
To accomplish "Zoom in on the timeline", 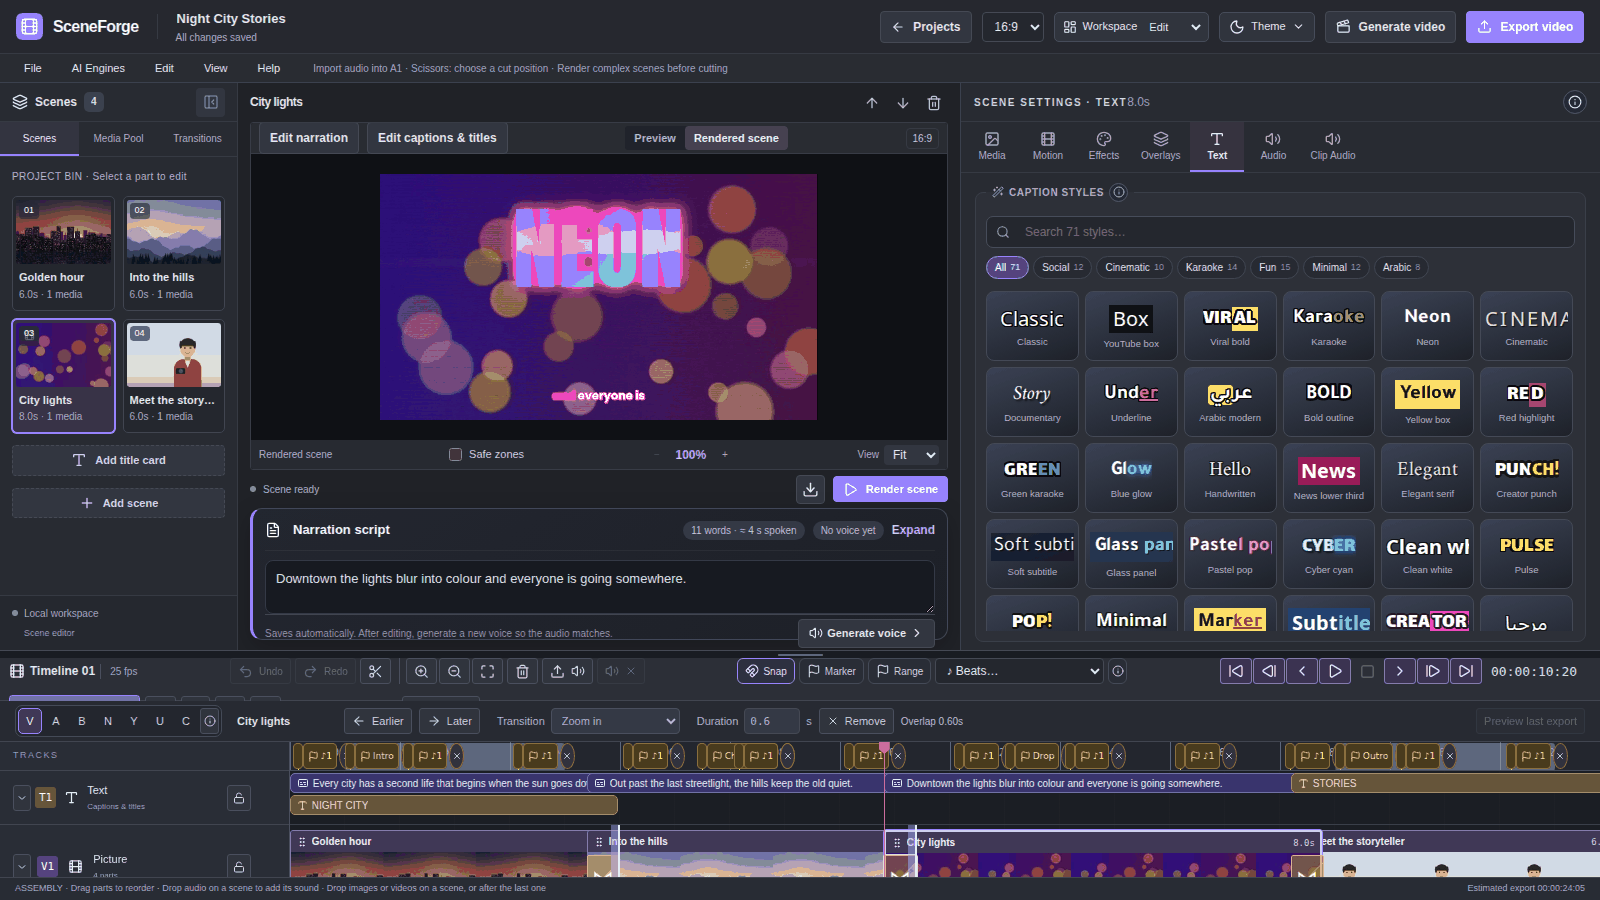I will [x=422, y=672].
